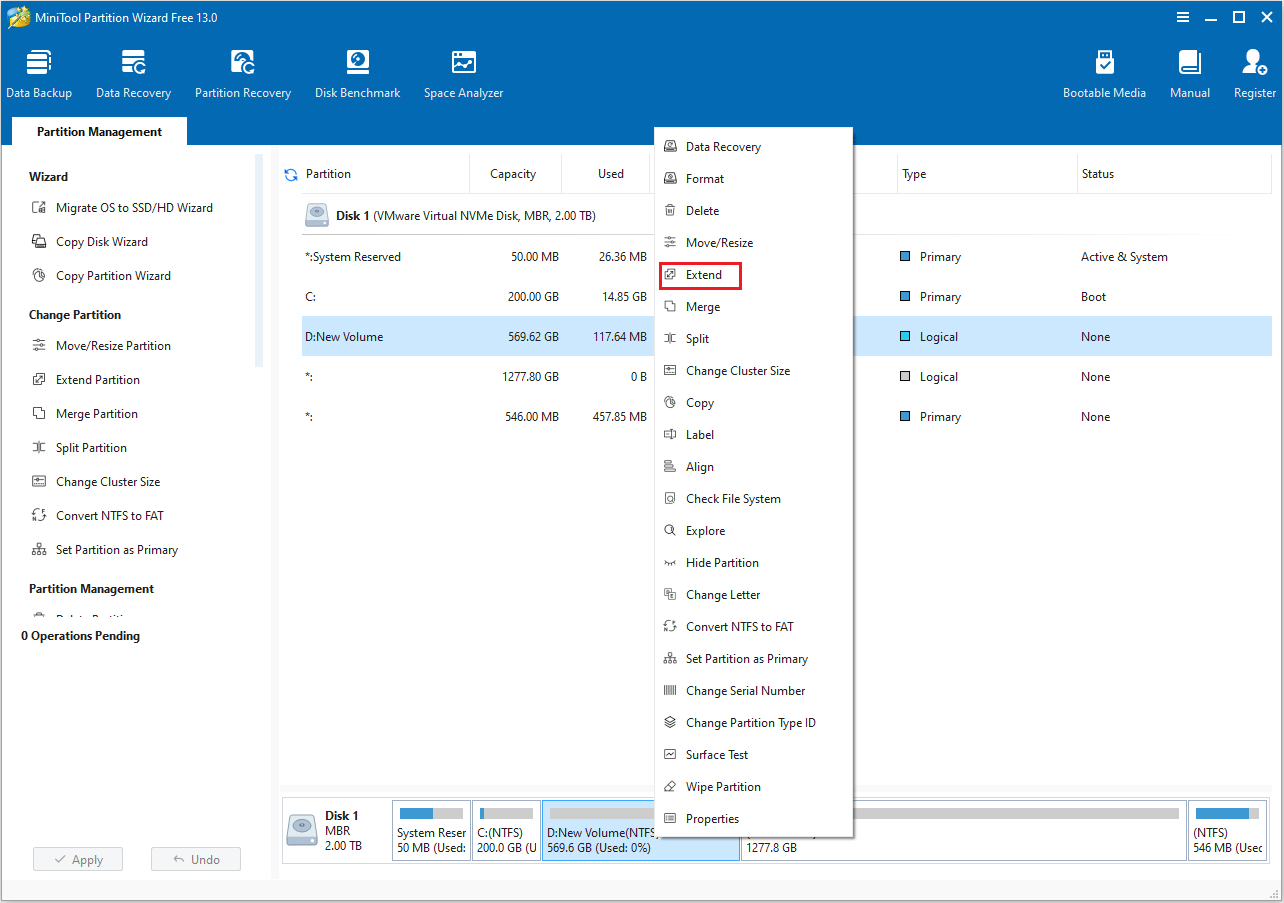
Task: Open Data Backup from the toolbar
Action: (x=39, y=75)
